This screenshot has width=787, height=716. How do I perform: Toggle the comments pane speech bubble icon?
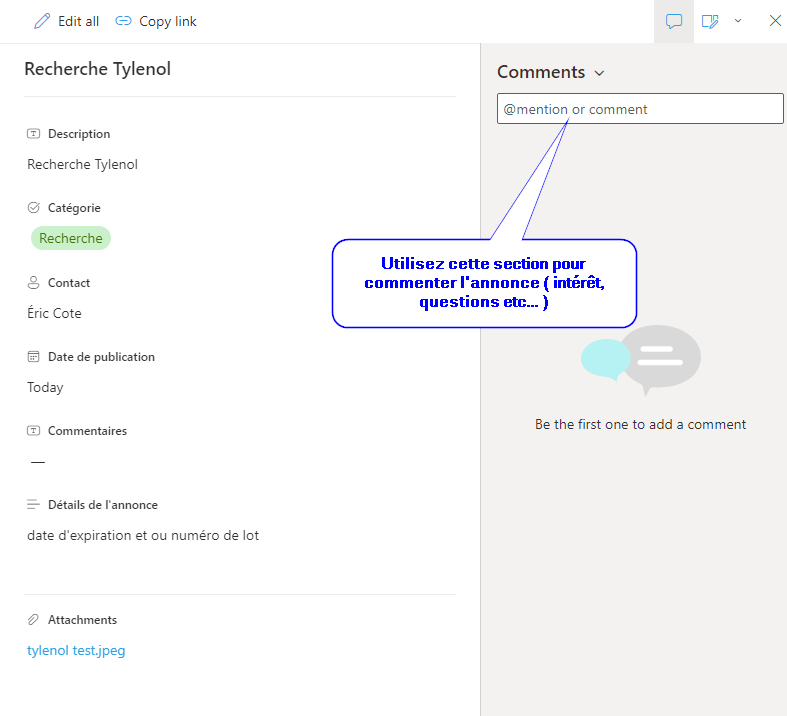[674, 21]
